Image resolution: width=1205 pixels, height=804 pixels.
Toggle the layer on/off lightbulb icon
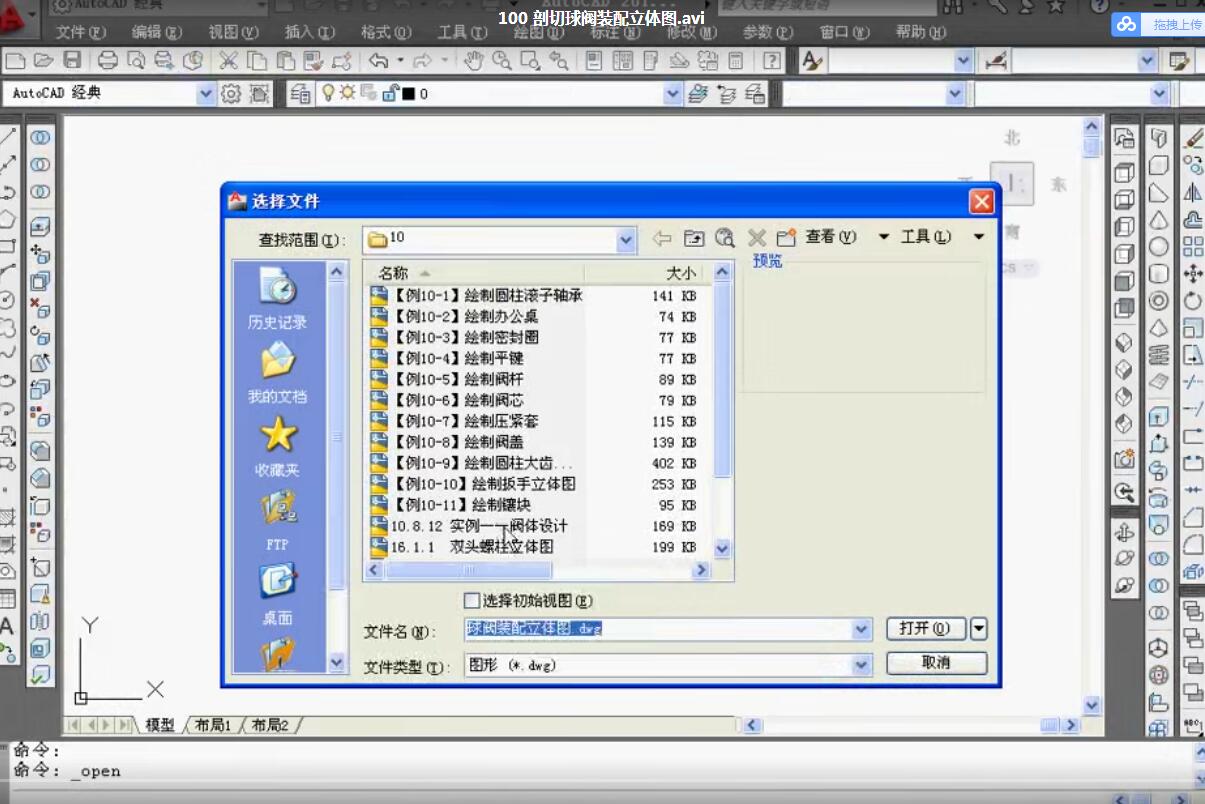click(x=327, y=93)
